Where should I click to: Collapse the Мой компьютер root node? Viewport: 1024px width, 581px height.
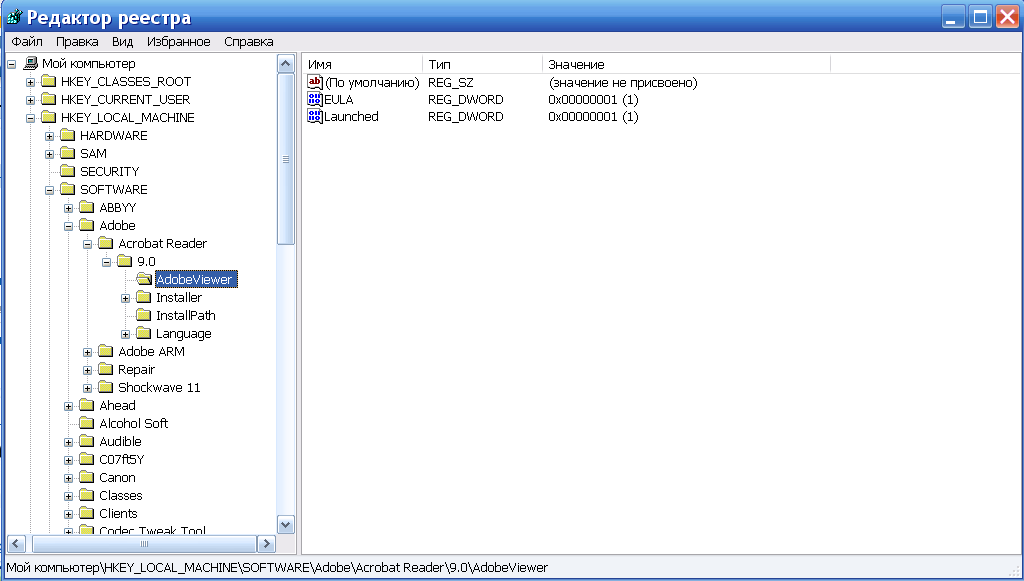click(x=12, y=65)
